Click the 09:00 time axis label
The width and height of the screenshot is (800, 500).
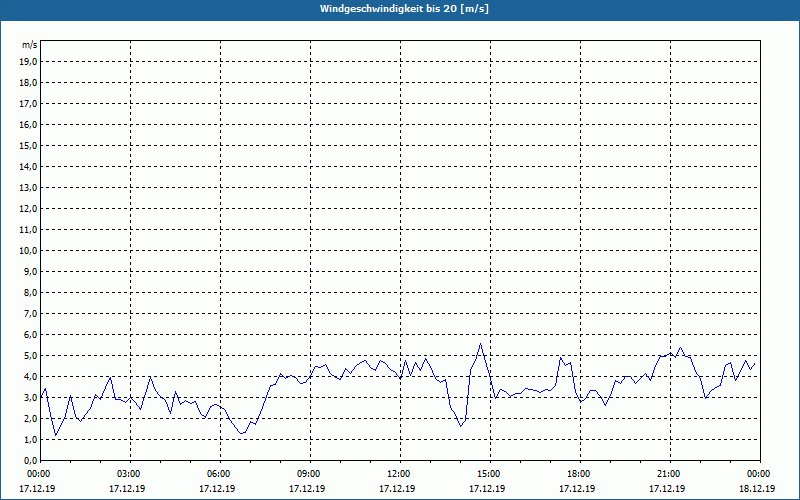(x=310, y=474)
